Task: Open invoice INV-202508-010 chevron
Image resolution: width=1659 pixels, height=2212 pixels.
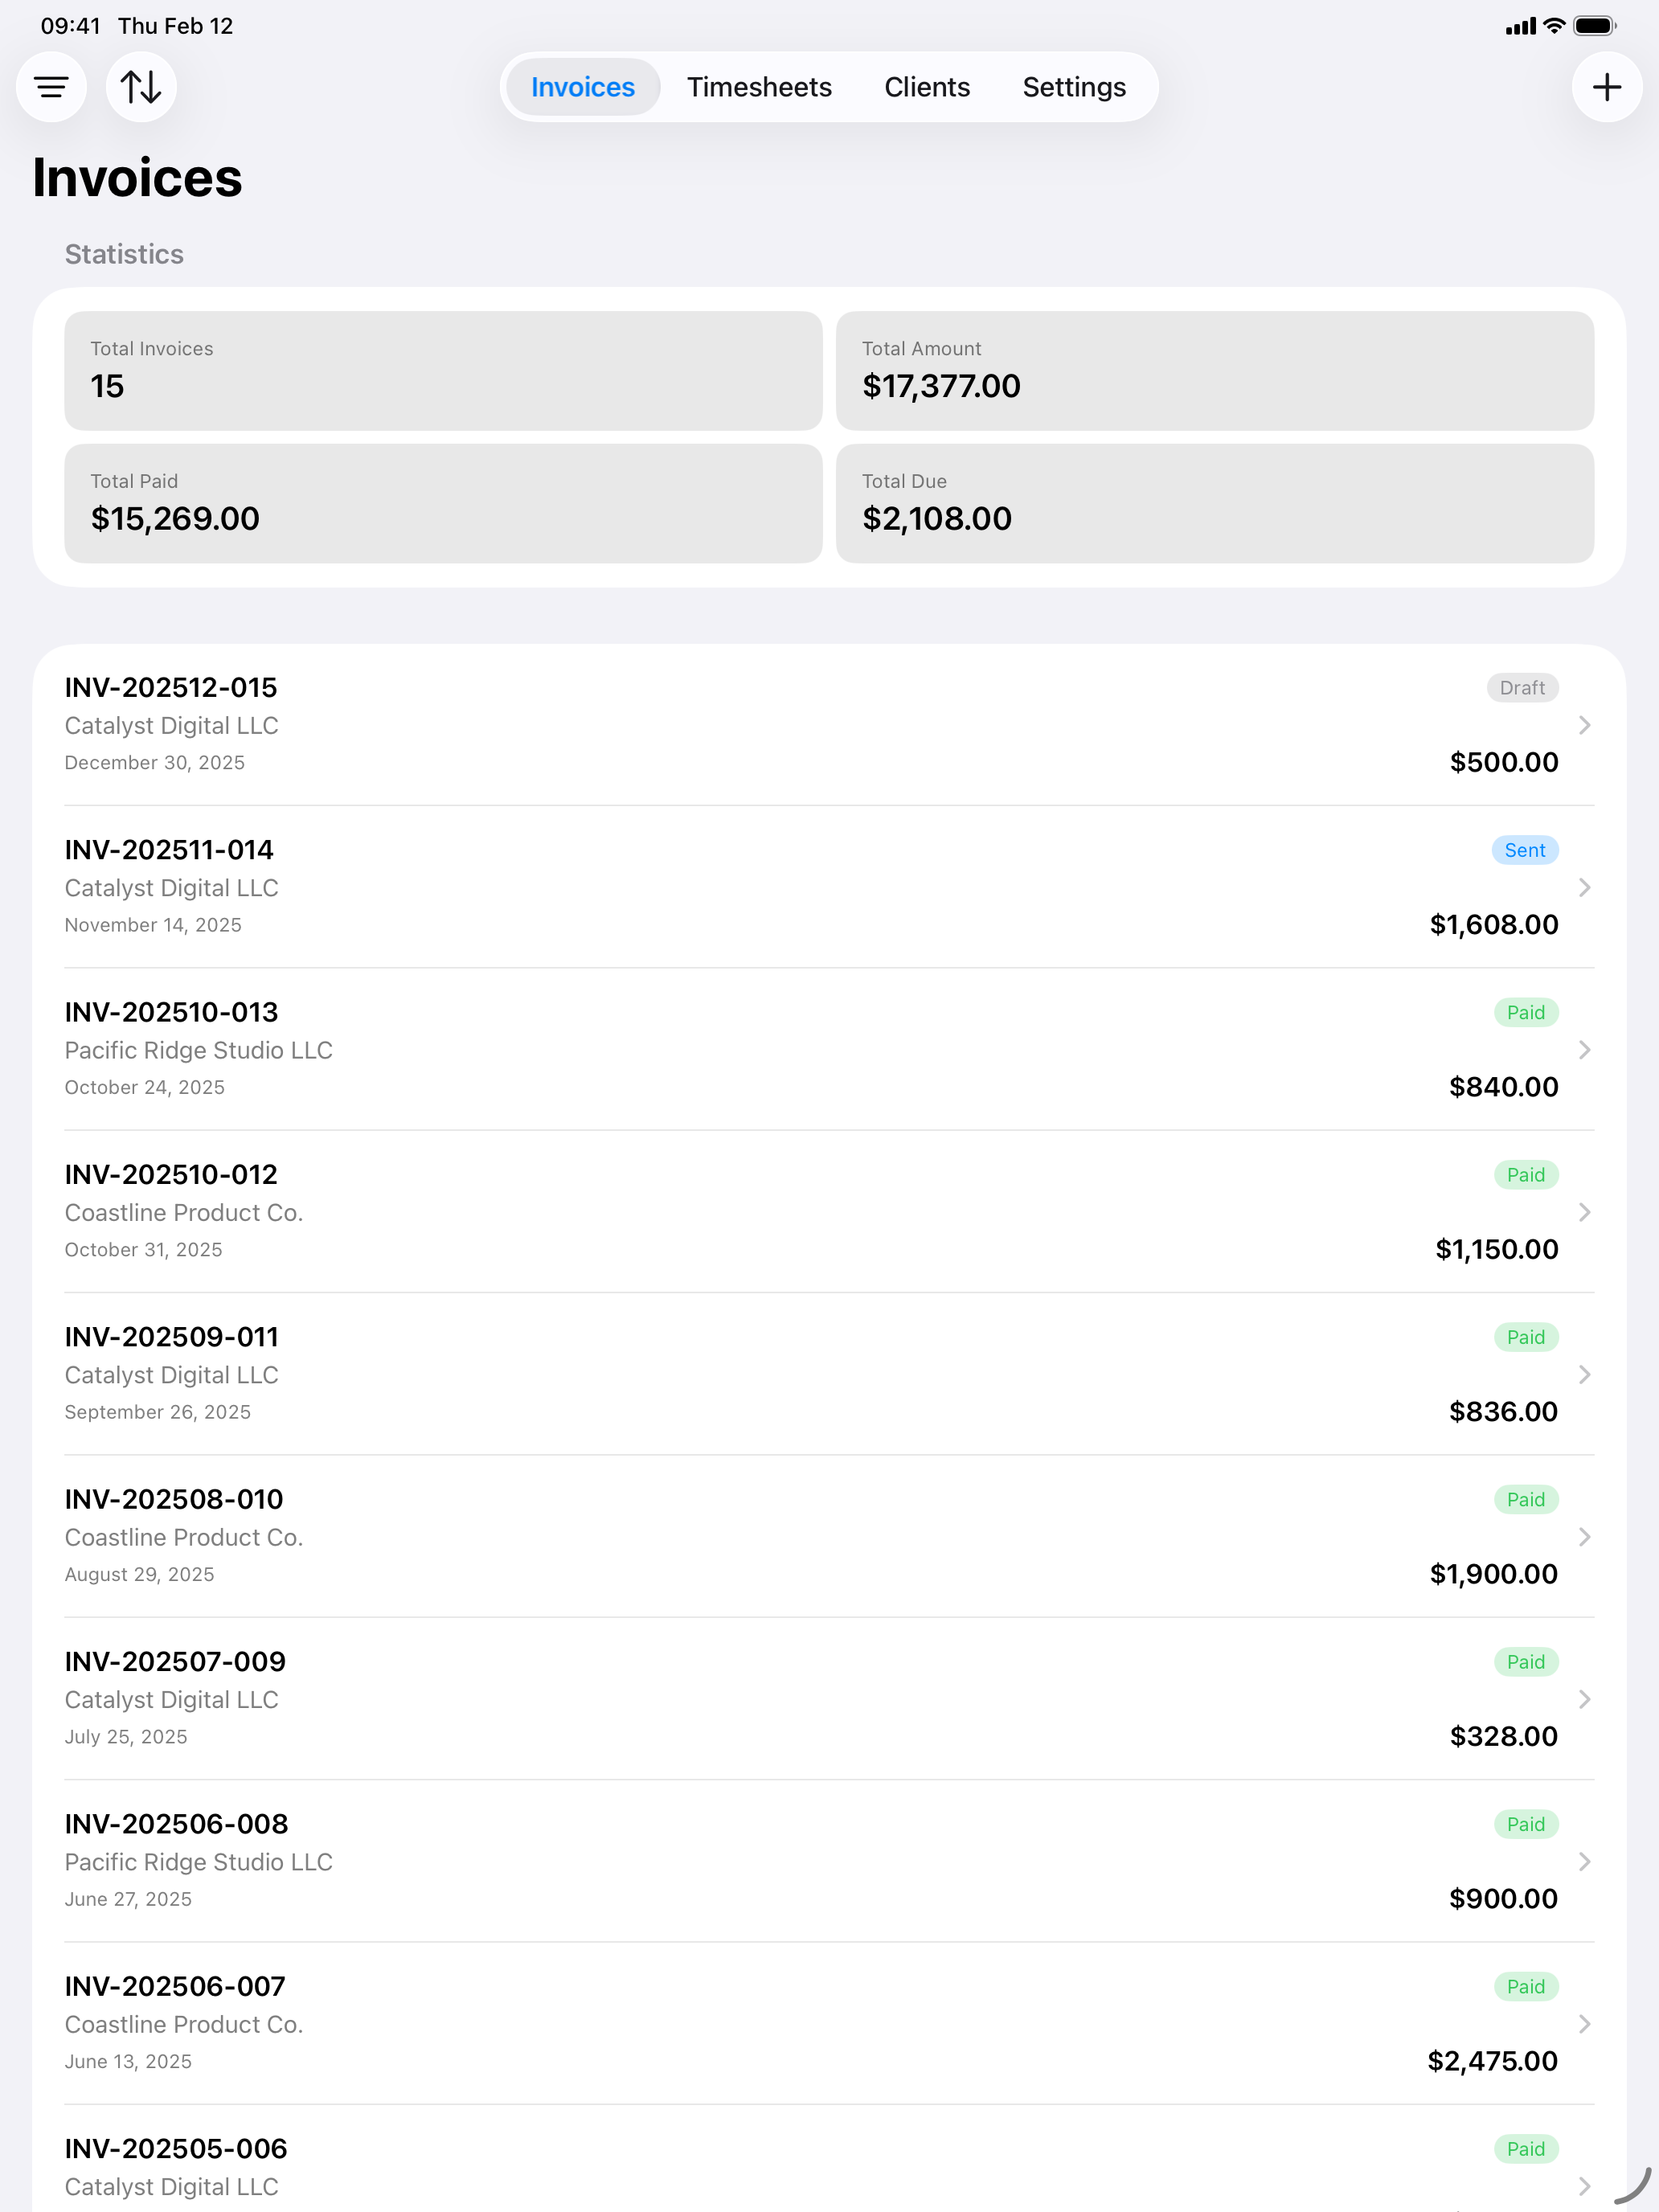Action: [x=1584, y=1537]
